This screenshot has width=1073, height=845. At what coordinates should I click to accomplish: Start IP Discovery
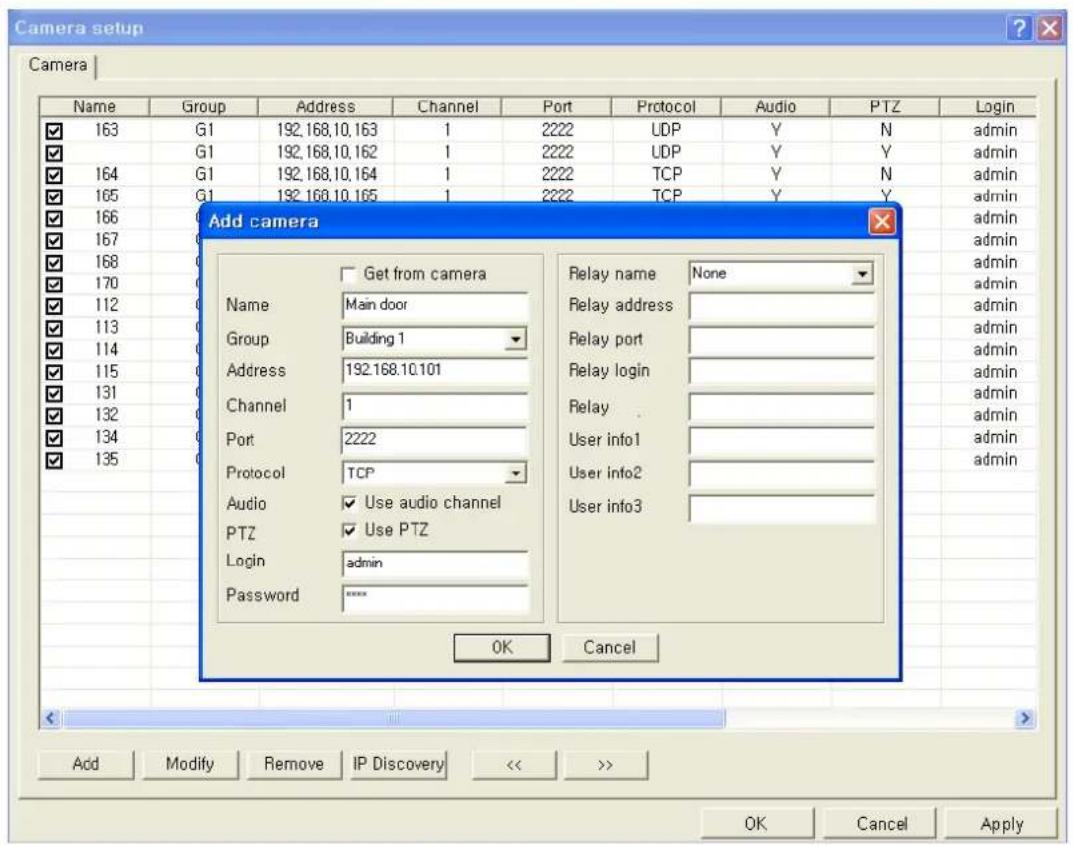pyautogui.click(x=398, y=764)
